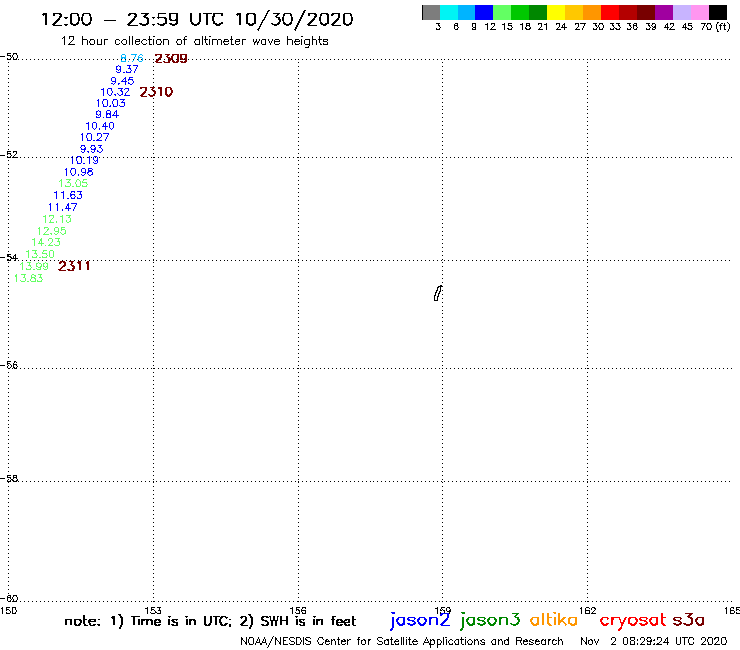
Task: Click the cyan swatch in the legend
Action: click(449, 12)
